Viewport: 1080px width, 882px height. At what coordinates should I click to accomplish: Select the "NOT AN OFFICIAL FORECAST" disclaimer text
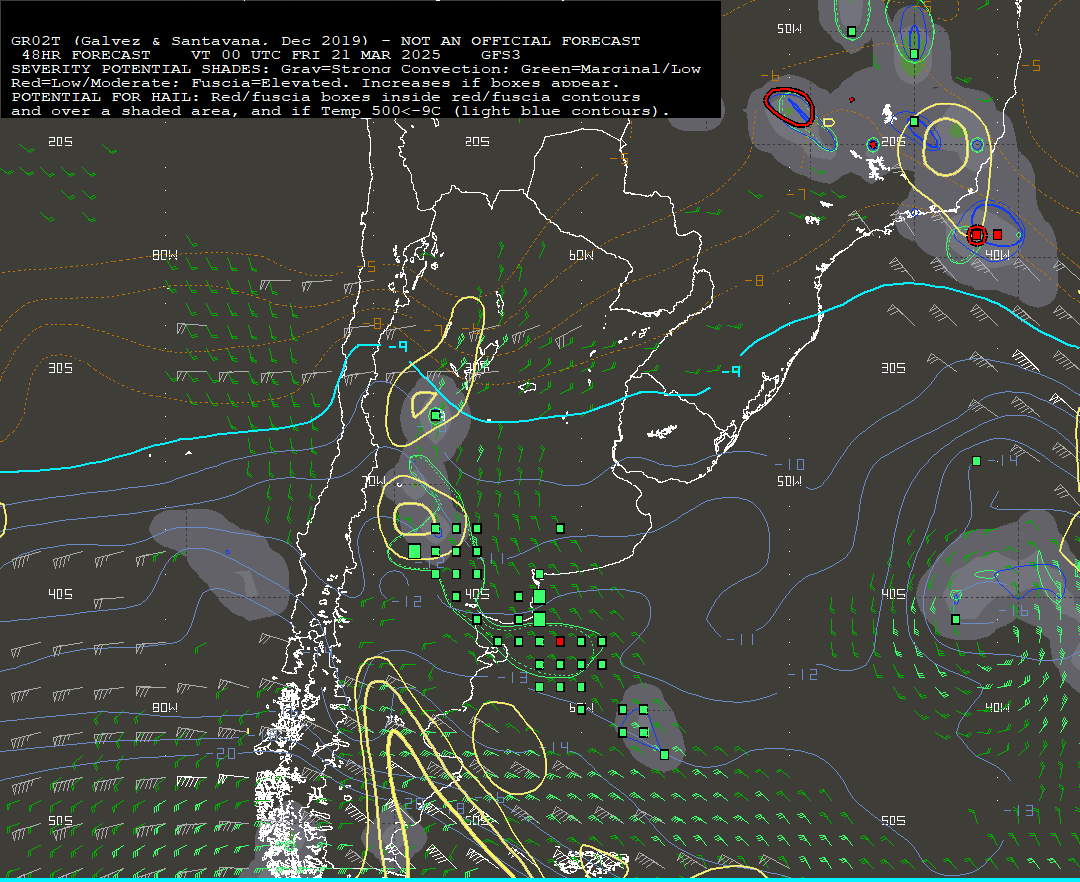click(521, 41)
